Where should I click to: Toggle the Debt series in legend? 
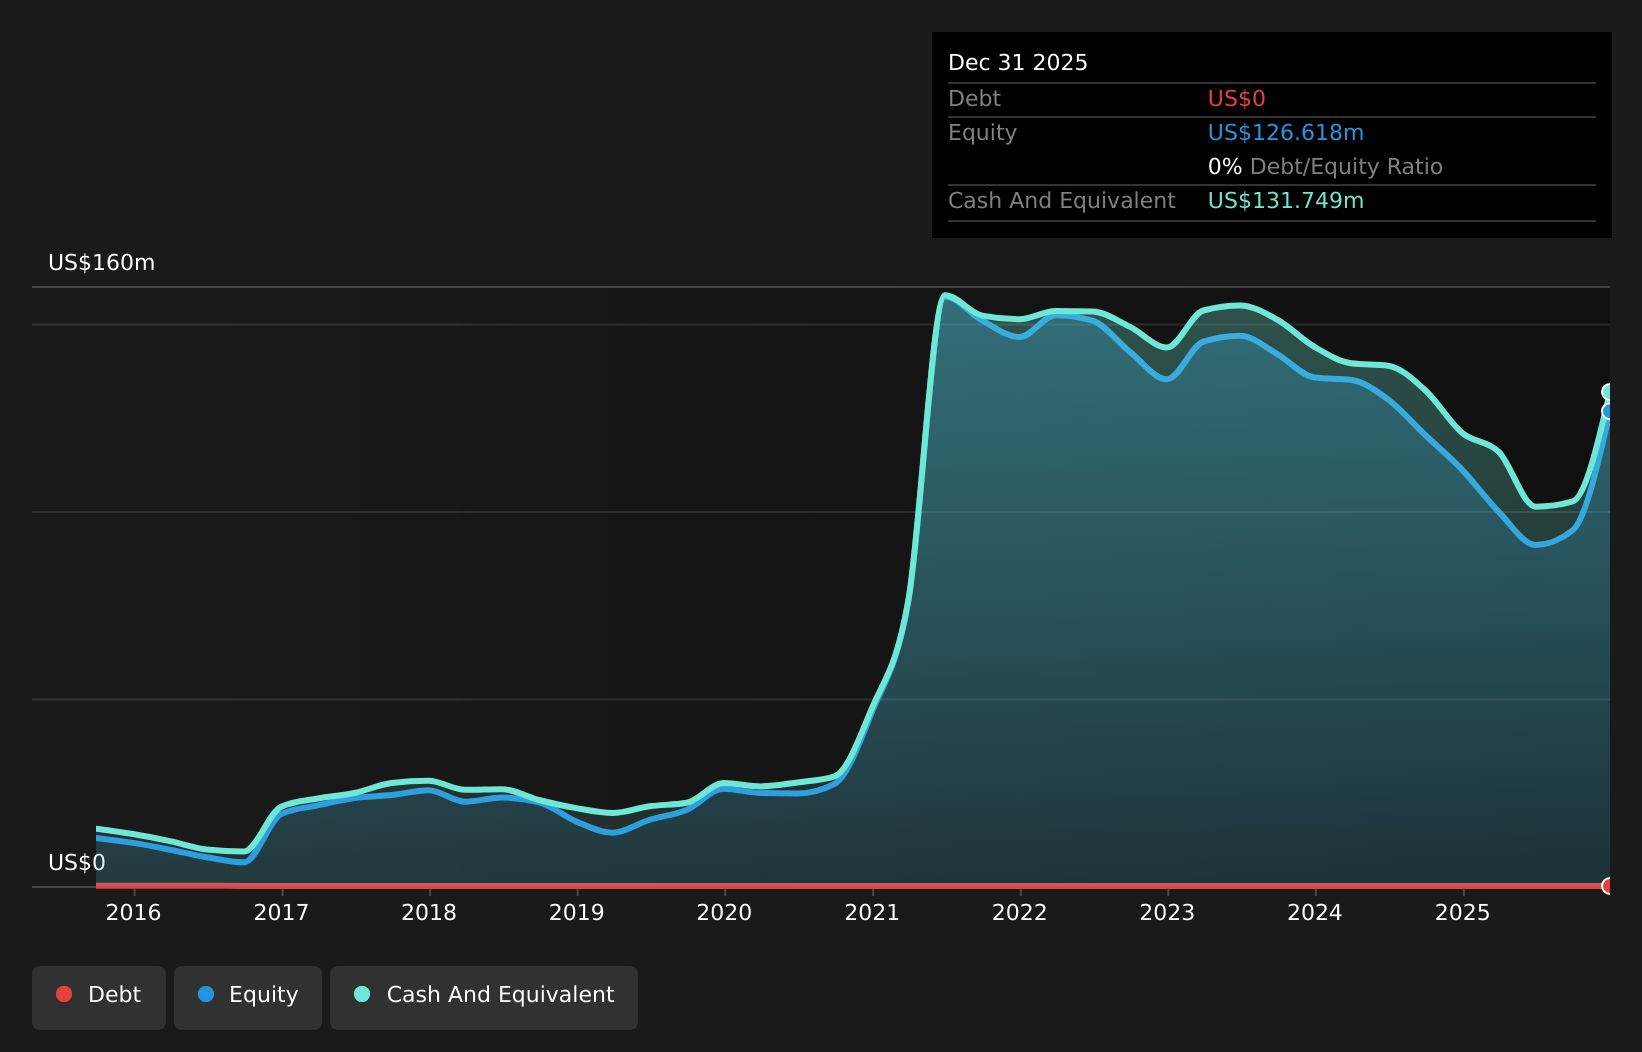[x=99, y=997]
